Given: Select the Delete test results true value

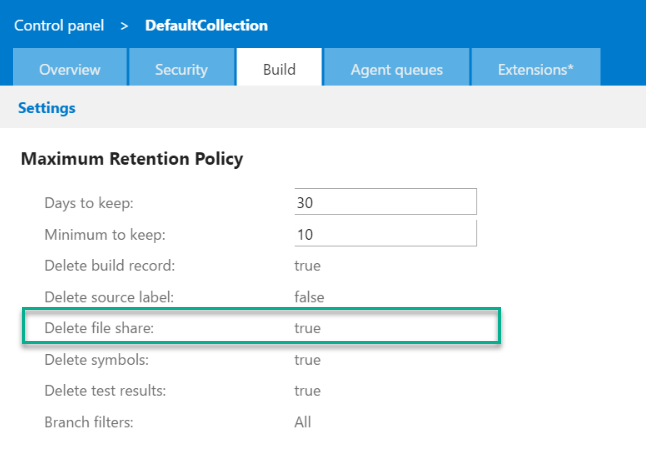Looking at the screenshot, I should (307, 390).
